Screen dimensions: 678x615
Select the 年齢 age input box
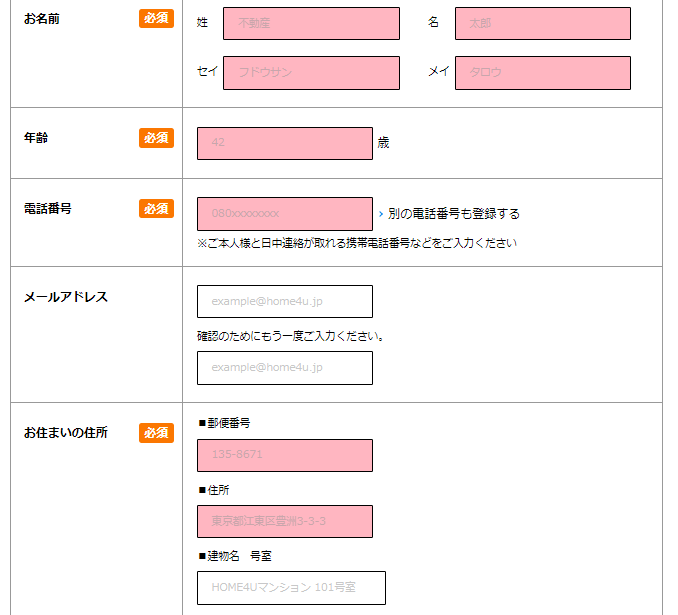pyautogui.click(x=285, y=143)
